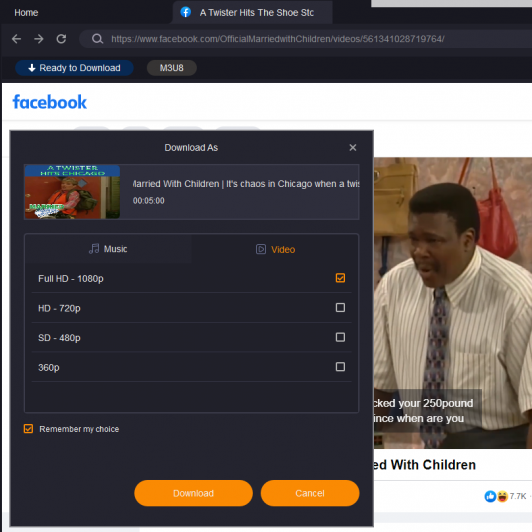Viewport: 532px width, 532px height.
Task: Click the video thumbnail in the dialog
Action: coord(72,192)
